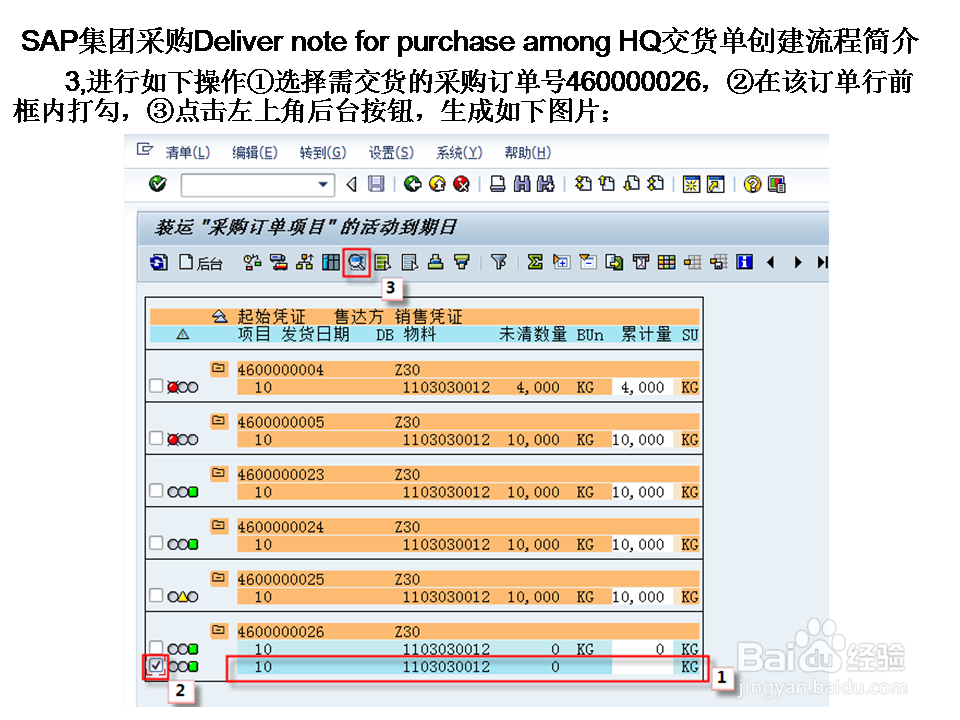The image size is (960, 720).
Task: Click the Print icon in system toolbar
Action: [498, 184]
